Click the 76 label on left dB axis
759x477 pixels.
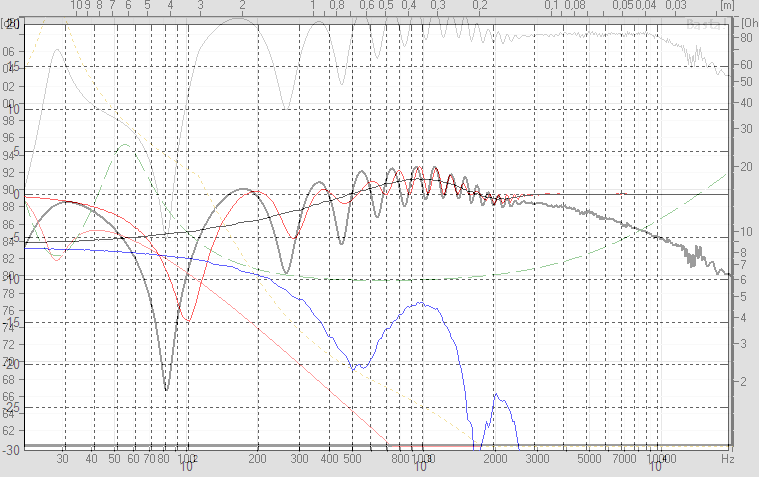pos(8,310)
